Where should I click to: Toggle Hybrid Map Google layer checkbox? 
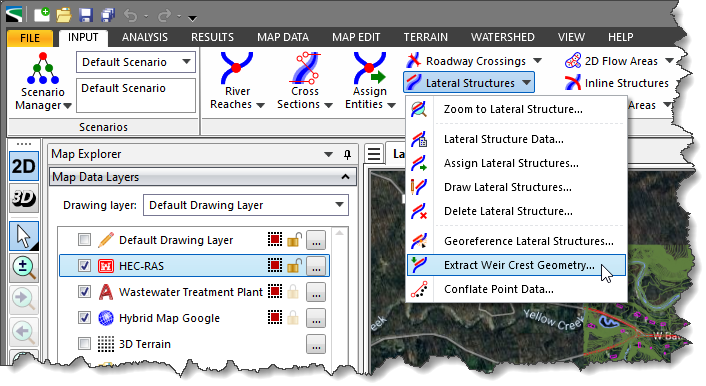(84, 318)
